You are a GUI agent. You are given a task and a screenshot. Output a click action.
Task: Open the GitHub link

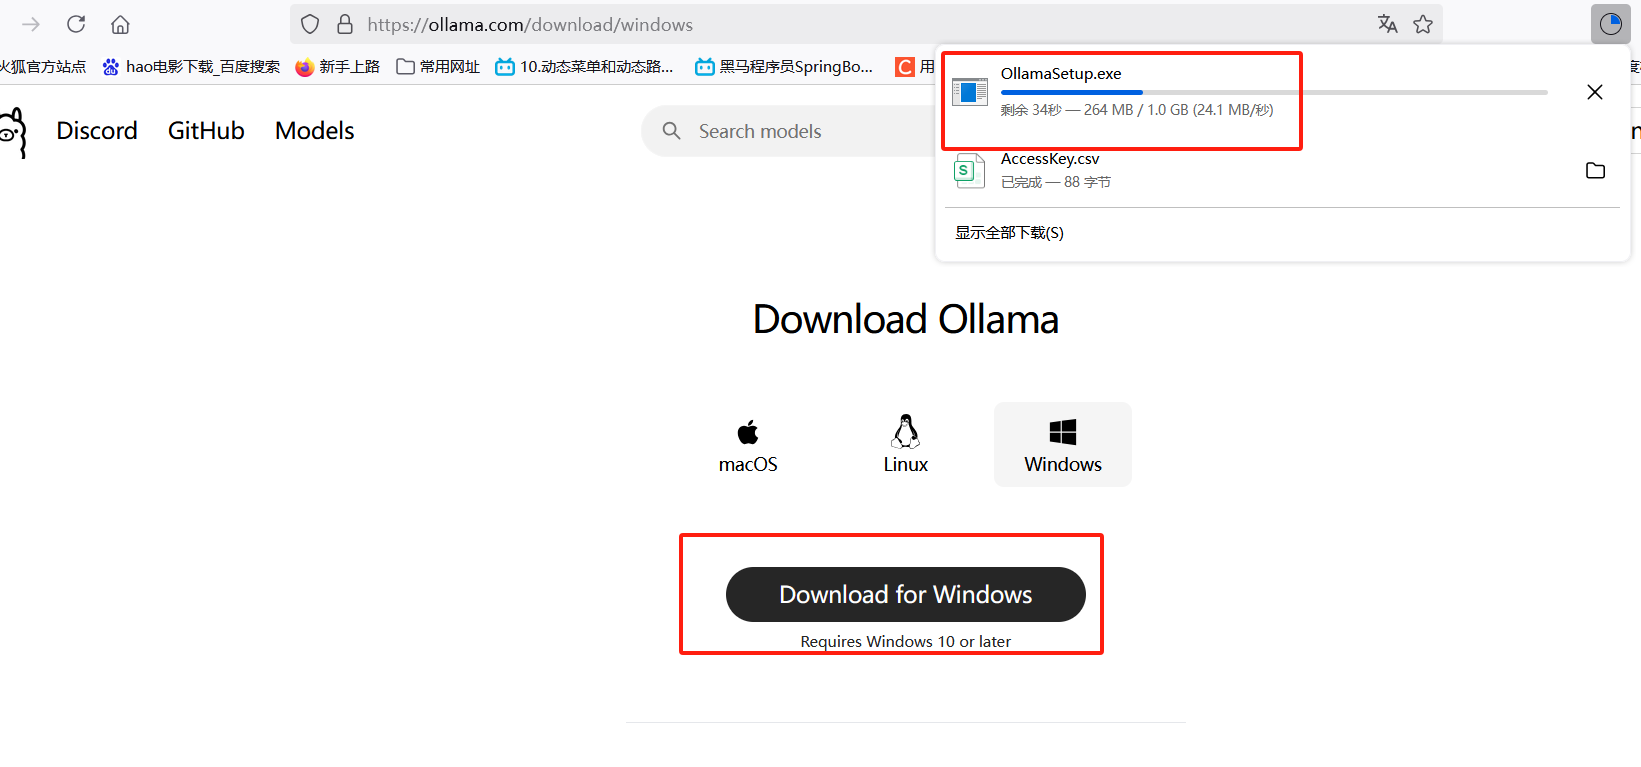[206, 131]
